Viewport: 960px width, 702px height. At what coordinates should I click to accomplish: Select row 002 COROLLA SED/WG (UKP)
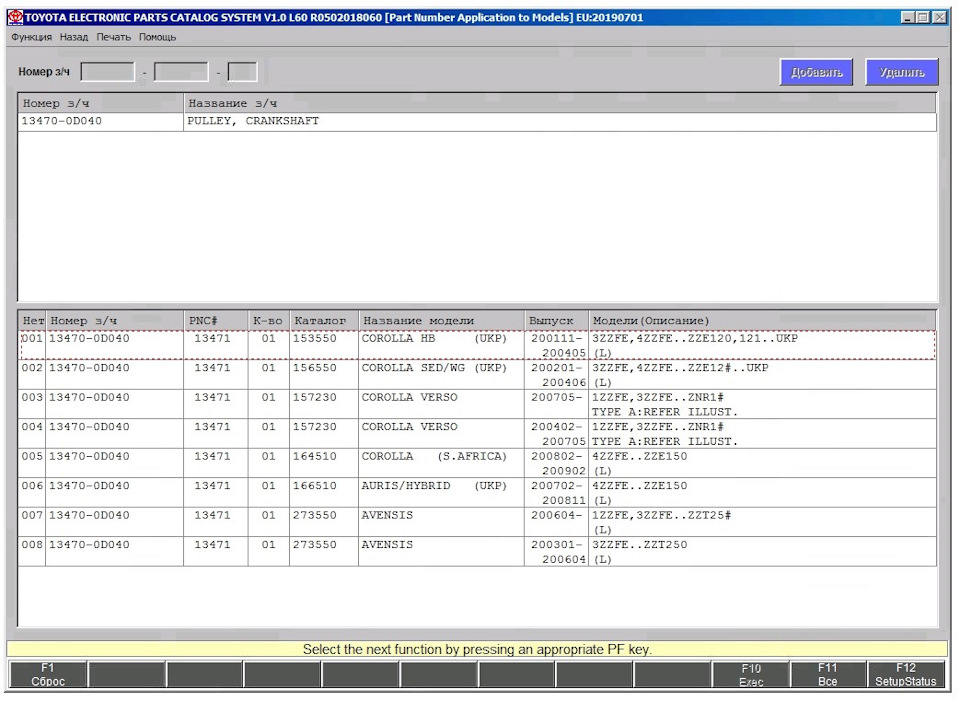[x=478, y=375]
